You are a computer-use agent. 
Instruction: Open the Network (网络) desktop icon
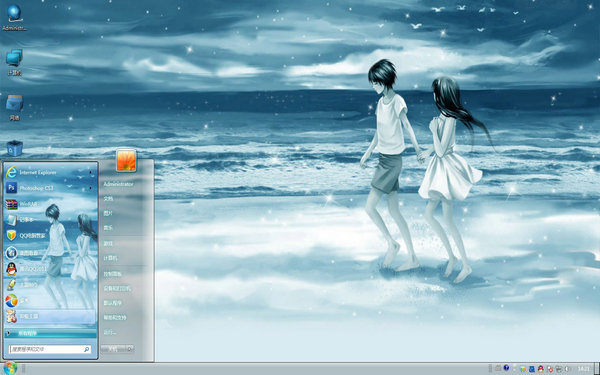pos(14,108)
